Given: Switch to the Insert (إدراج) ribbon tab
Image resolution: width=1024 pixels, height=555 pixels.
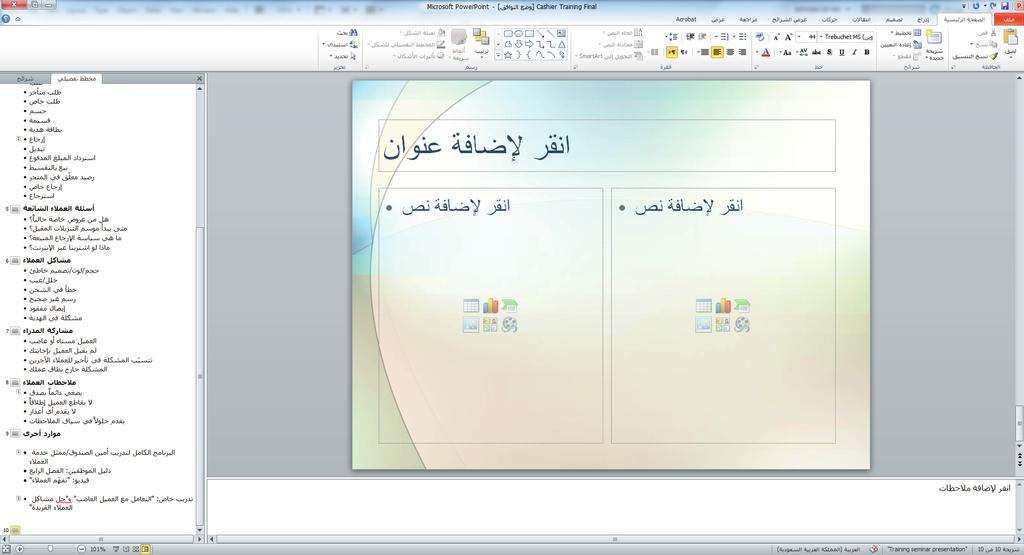Looking at the screenshot, I should (923, 20).
